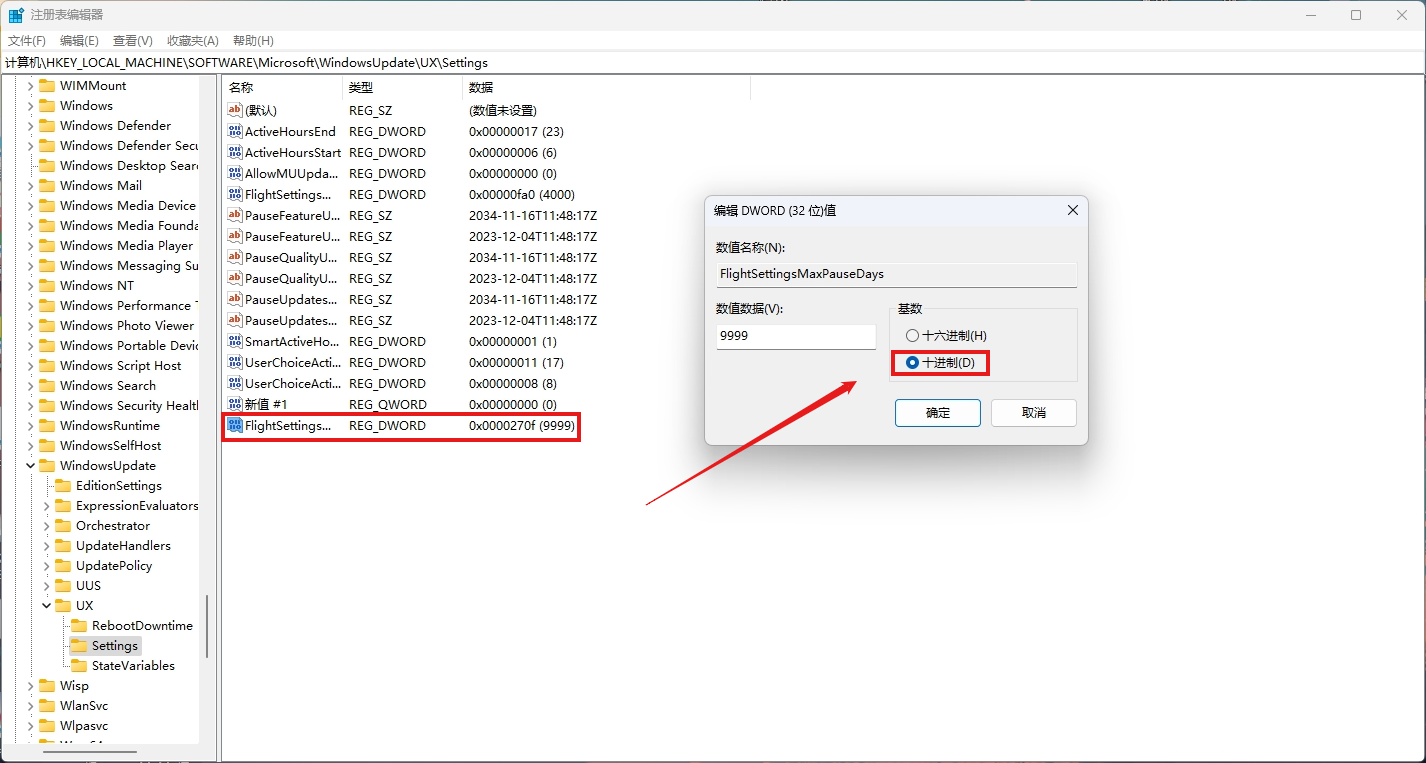The width and height of the screenshot is (1426, 763).
Task: Open the 收藏夹(A) favorites menu
Action: coord(192,41)
